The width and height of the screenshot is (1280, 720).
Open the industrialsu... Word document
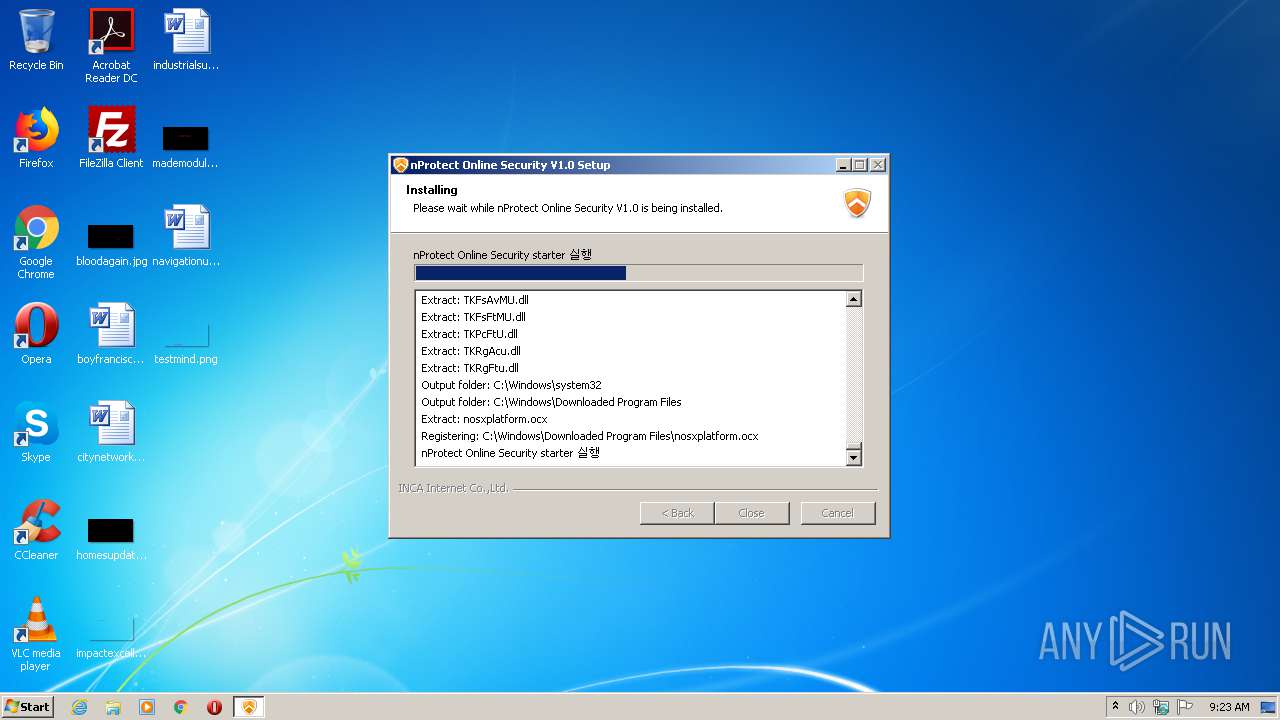coord(186,40)
